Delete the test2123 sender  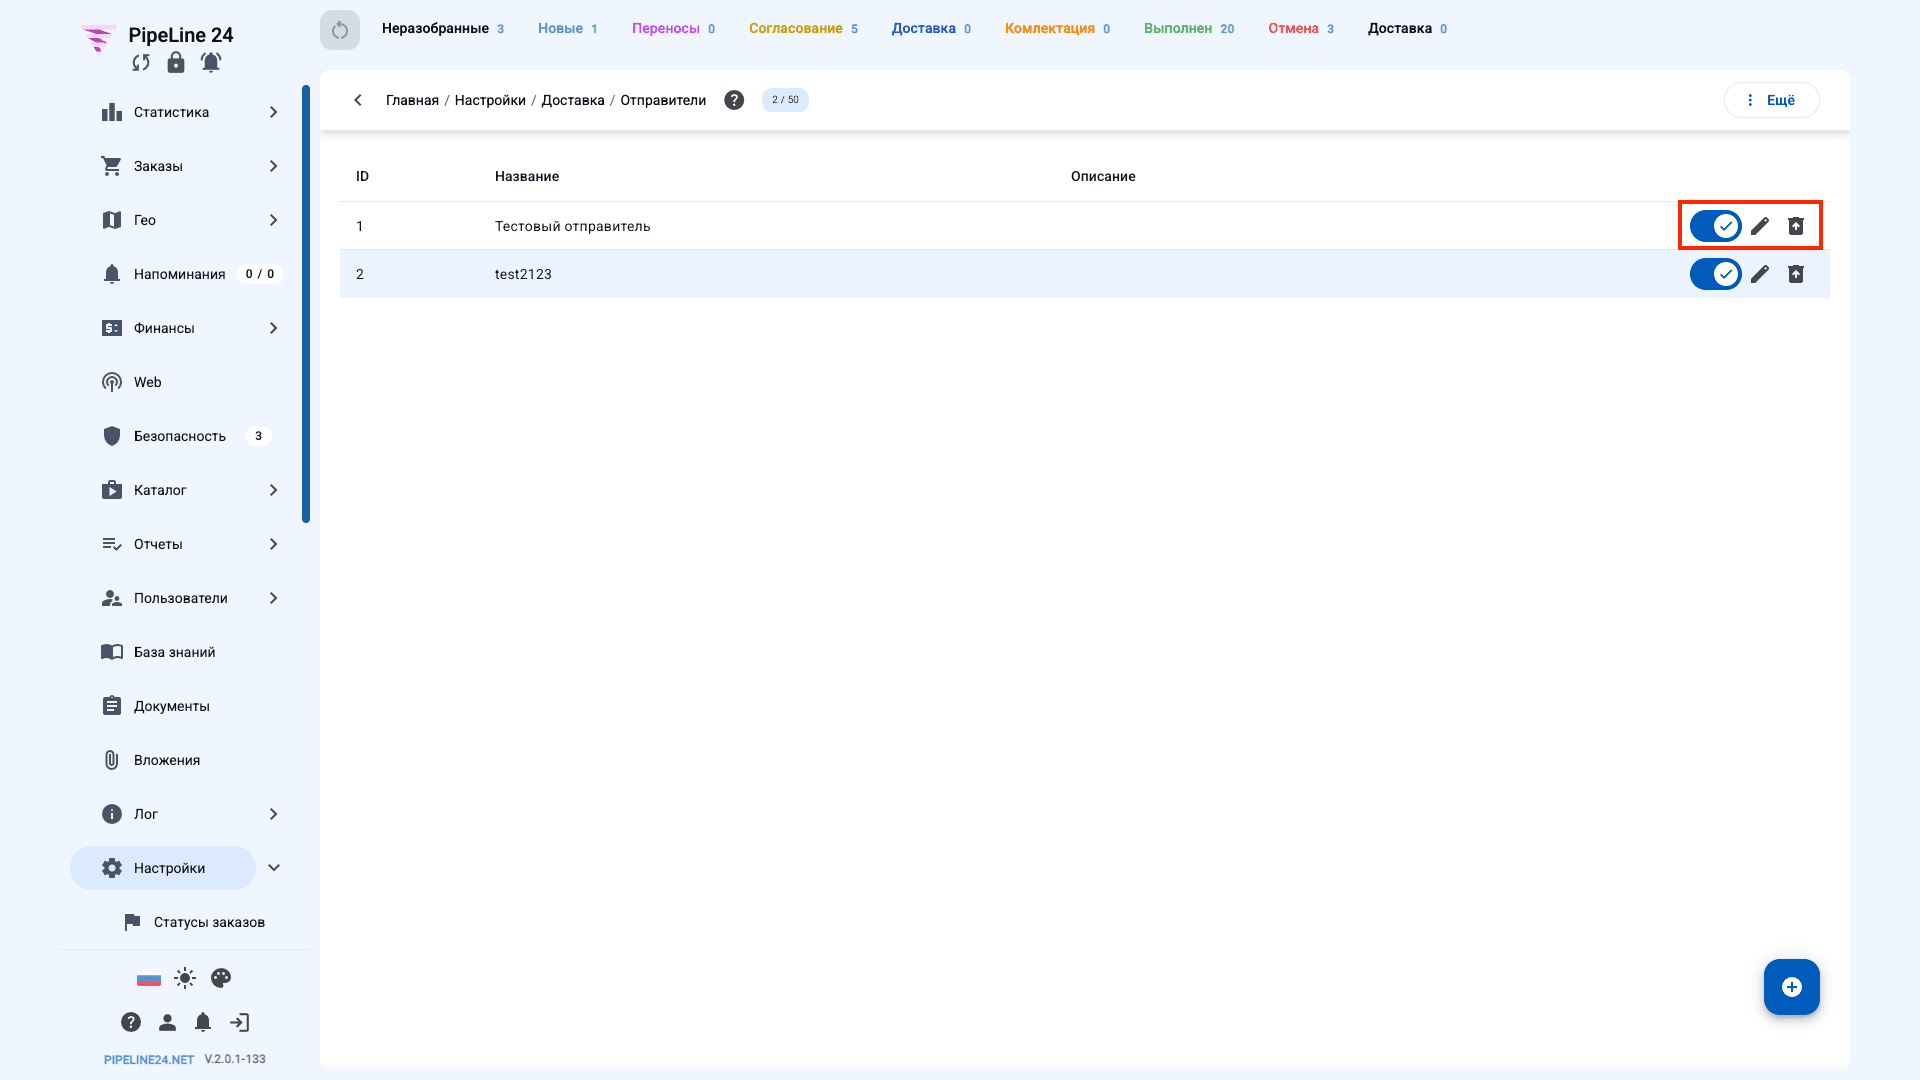pos(1796,274)
